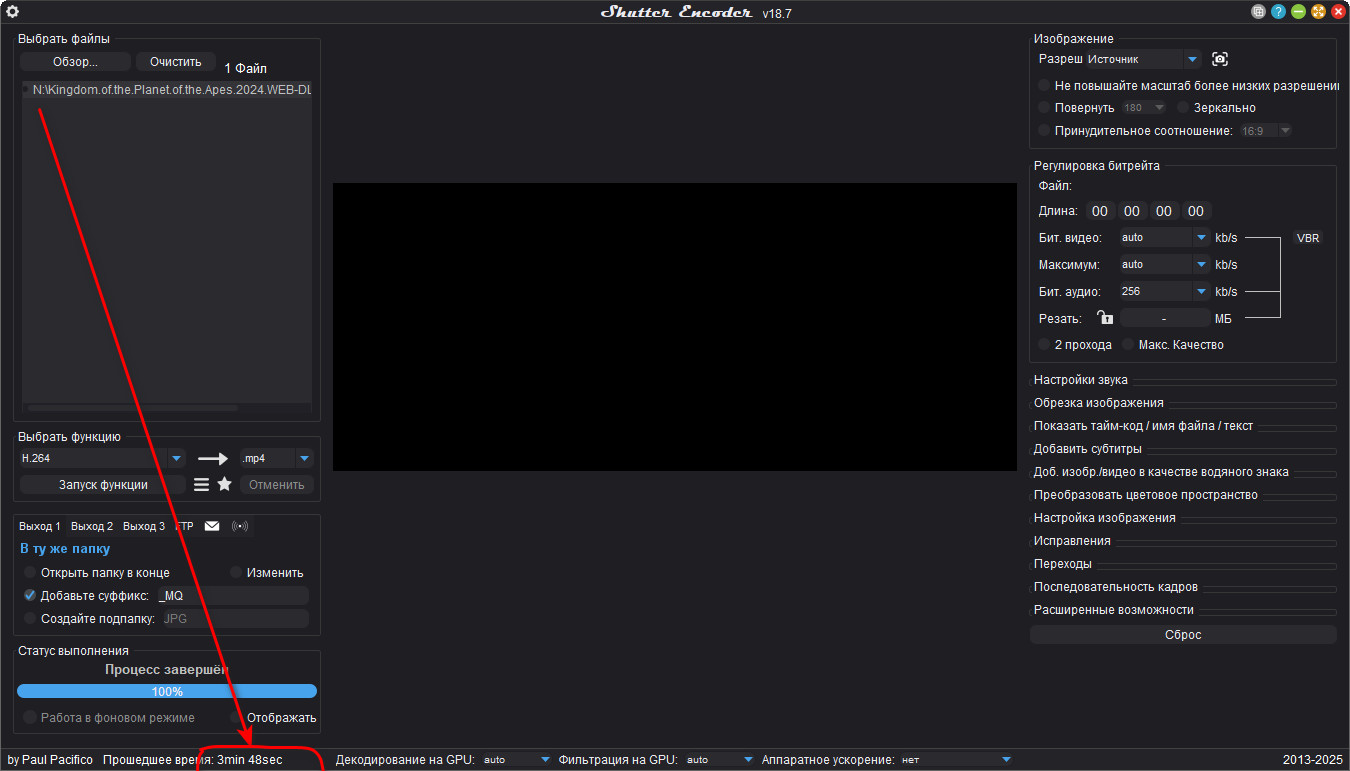Click the Отменить cancel button
The width and height of the screenshot is (1350, 771).
[276, 485]
